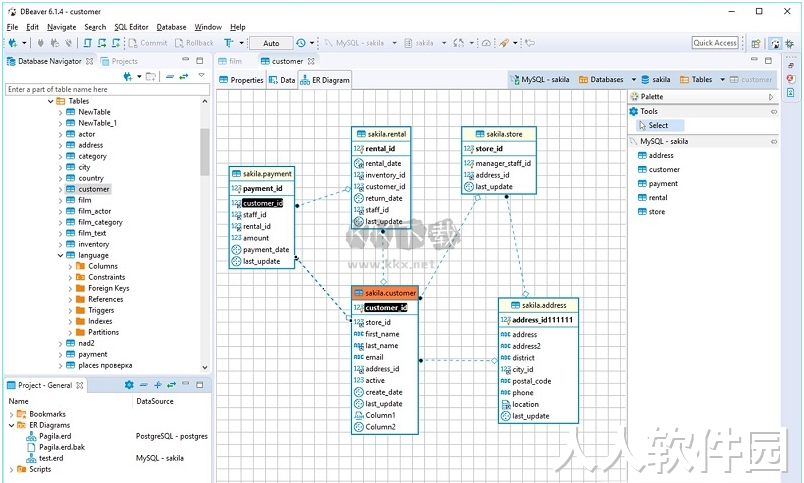Click link with editor arrows in Database Navigator
This screenshot has width=804, height=483.
[184, 76]
